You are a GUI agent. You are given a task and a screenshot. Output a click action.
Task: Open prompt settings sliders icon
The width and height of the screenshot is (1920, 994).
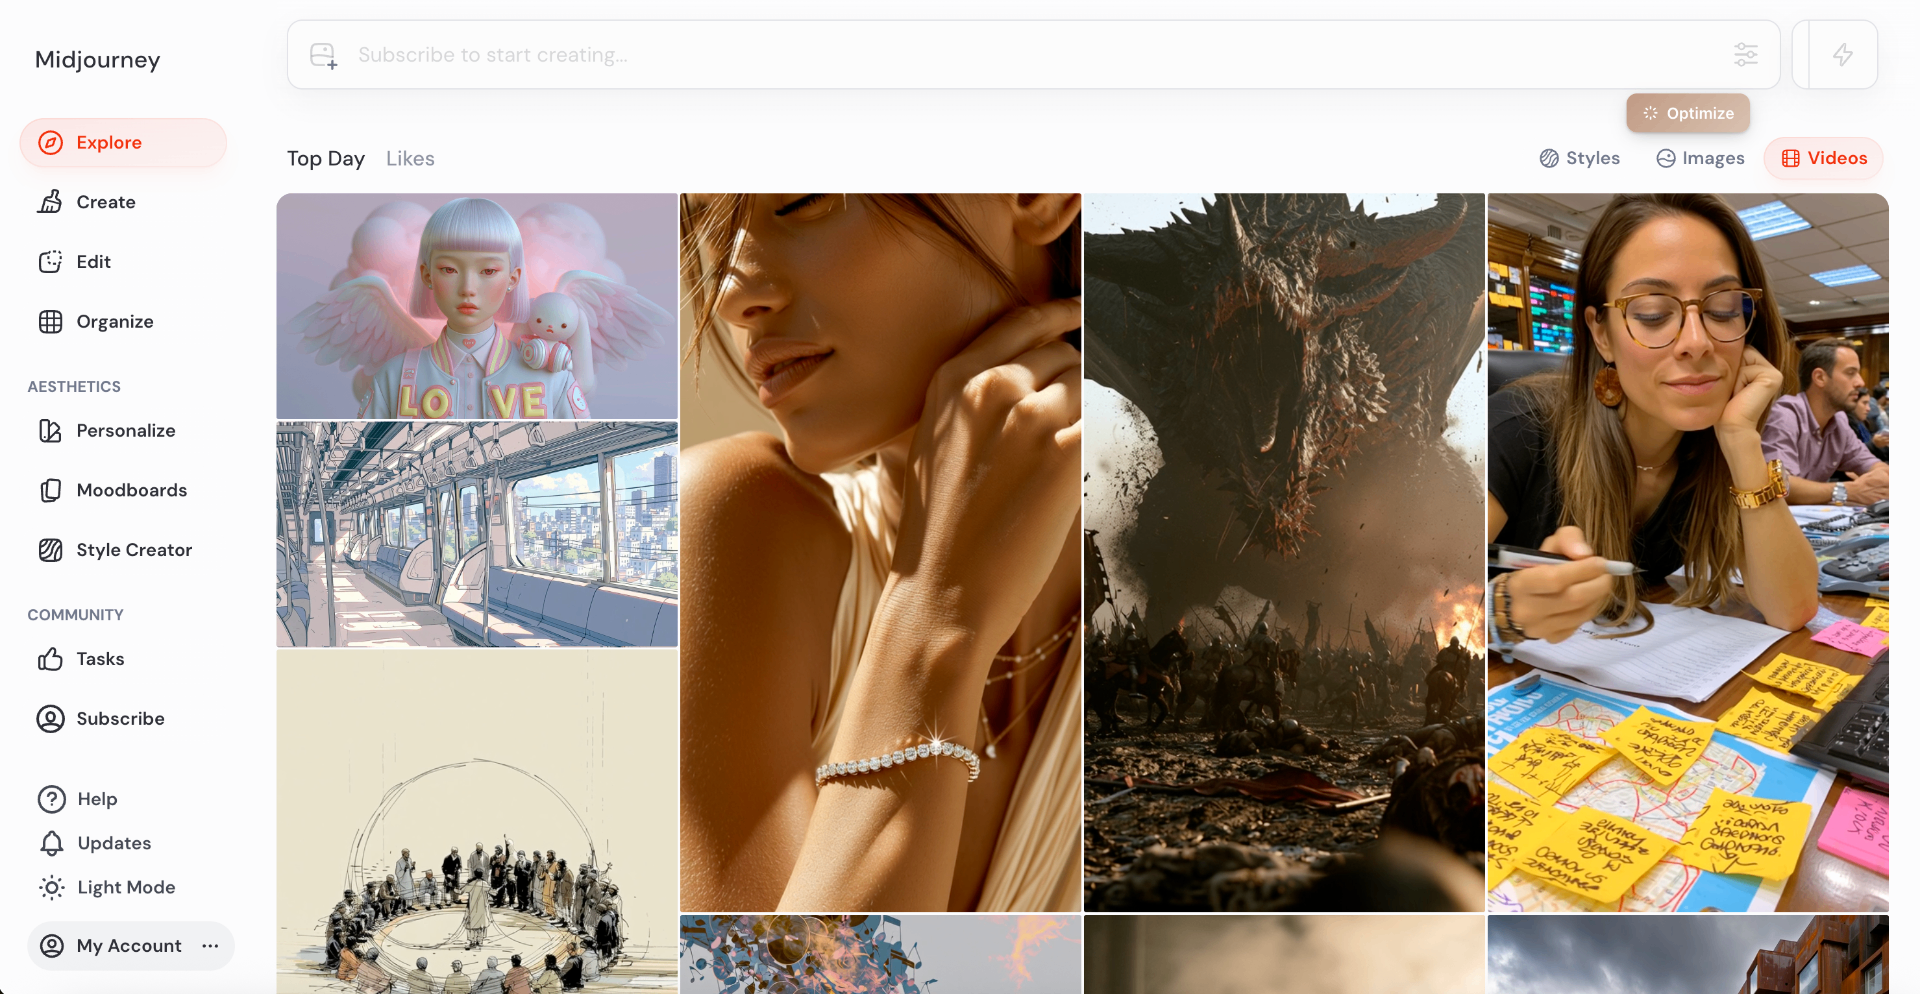(x=1746, y=55)
